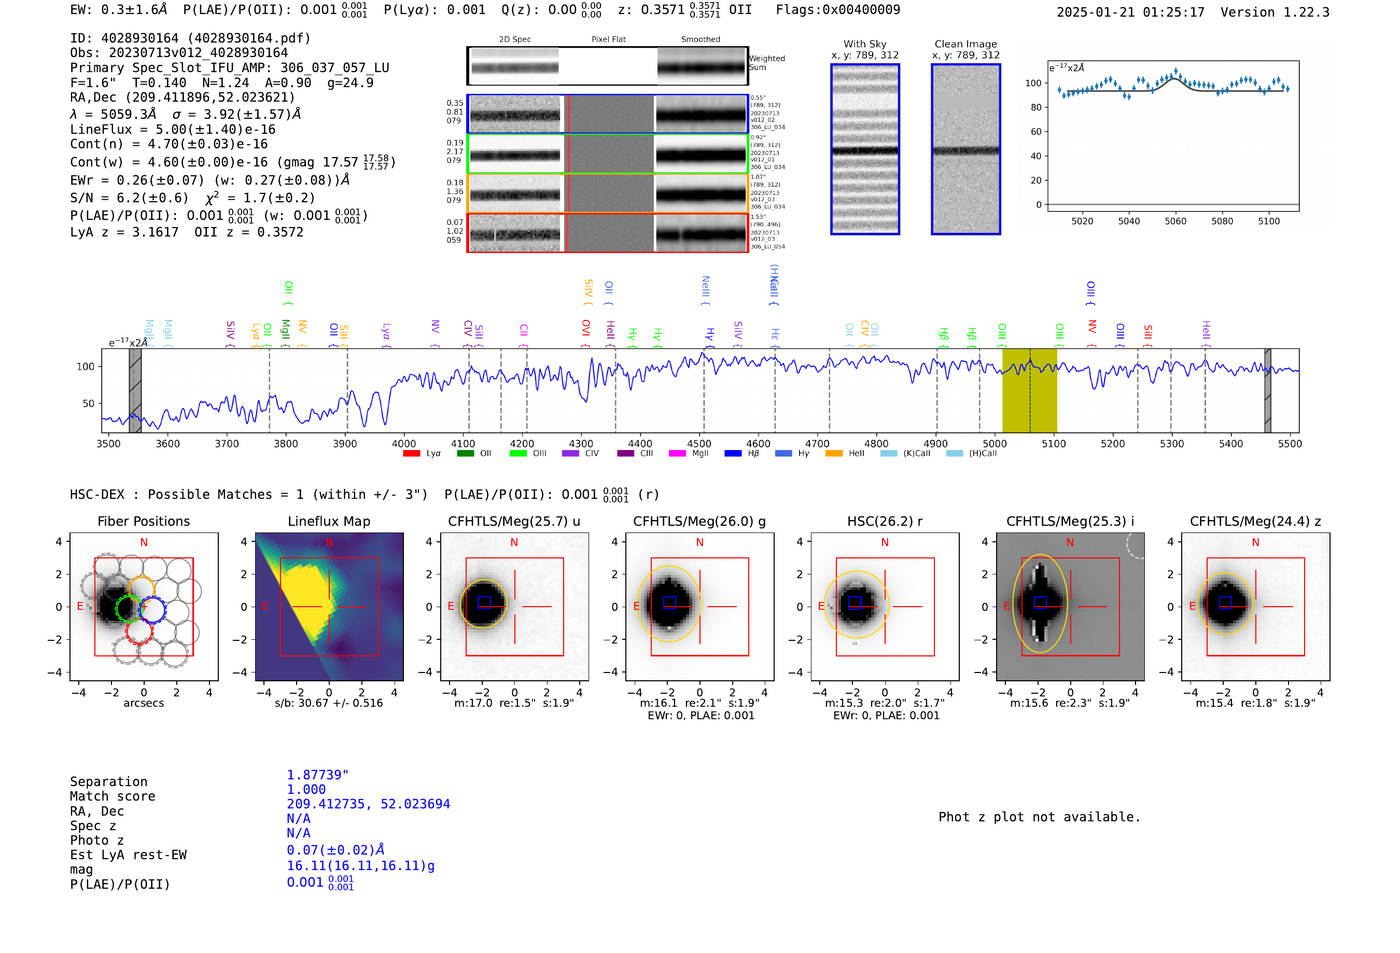
Task: Click the purple CIV legend swatch
Action: (571, 453)
